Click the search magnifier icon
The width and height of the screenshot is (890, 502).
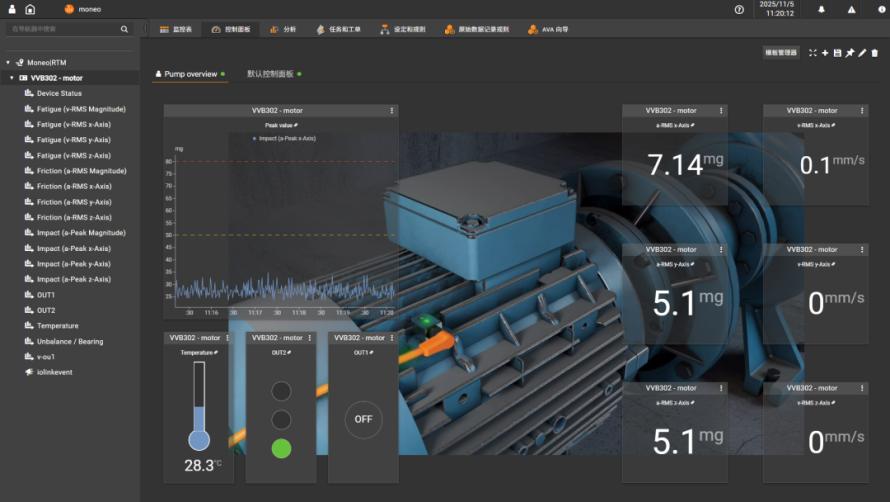(x=124, y=29)
